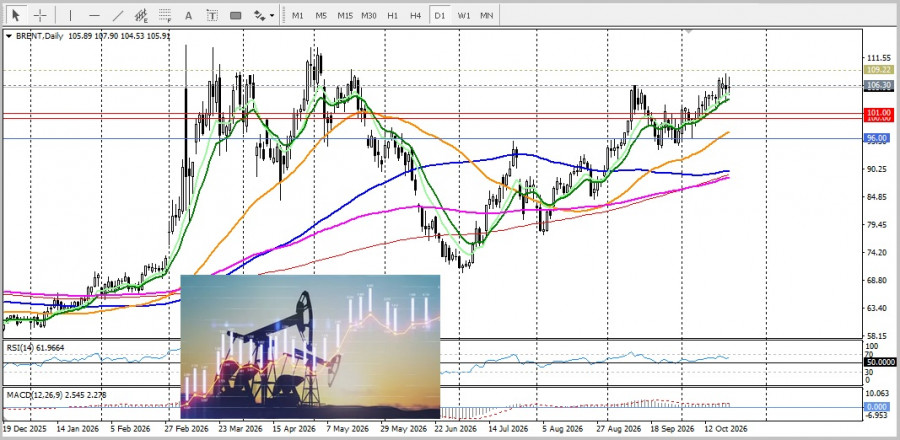Click the RSI 50.0000 level tag

click(x=878, y=363)
